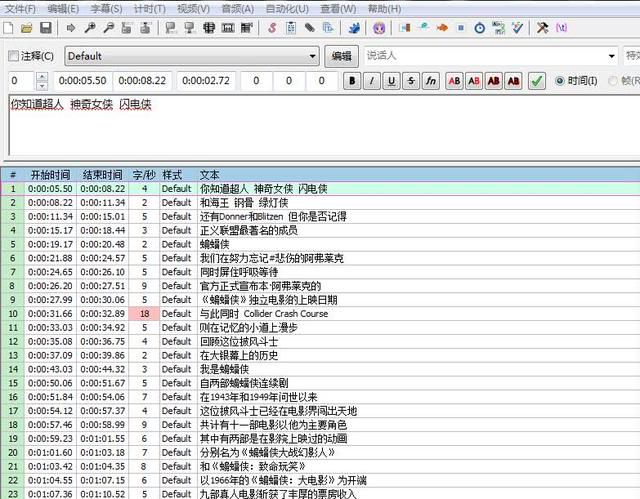Cycle the override tag hiding mode
The width and height of the screenshot is (640, 499).
click(x=562, y=28)
